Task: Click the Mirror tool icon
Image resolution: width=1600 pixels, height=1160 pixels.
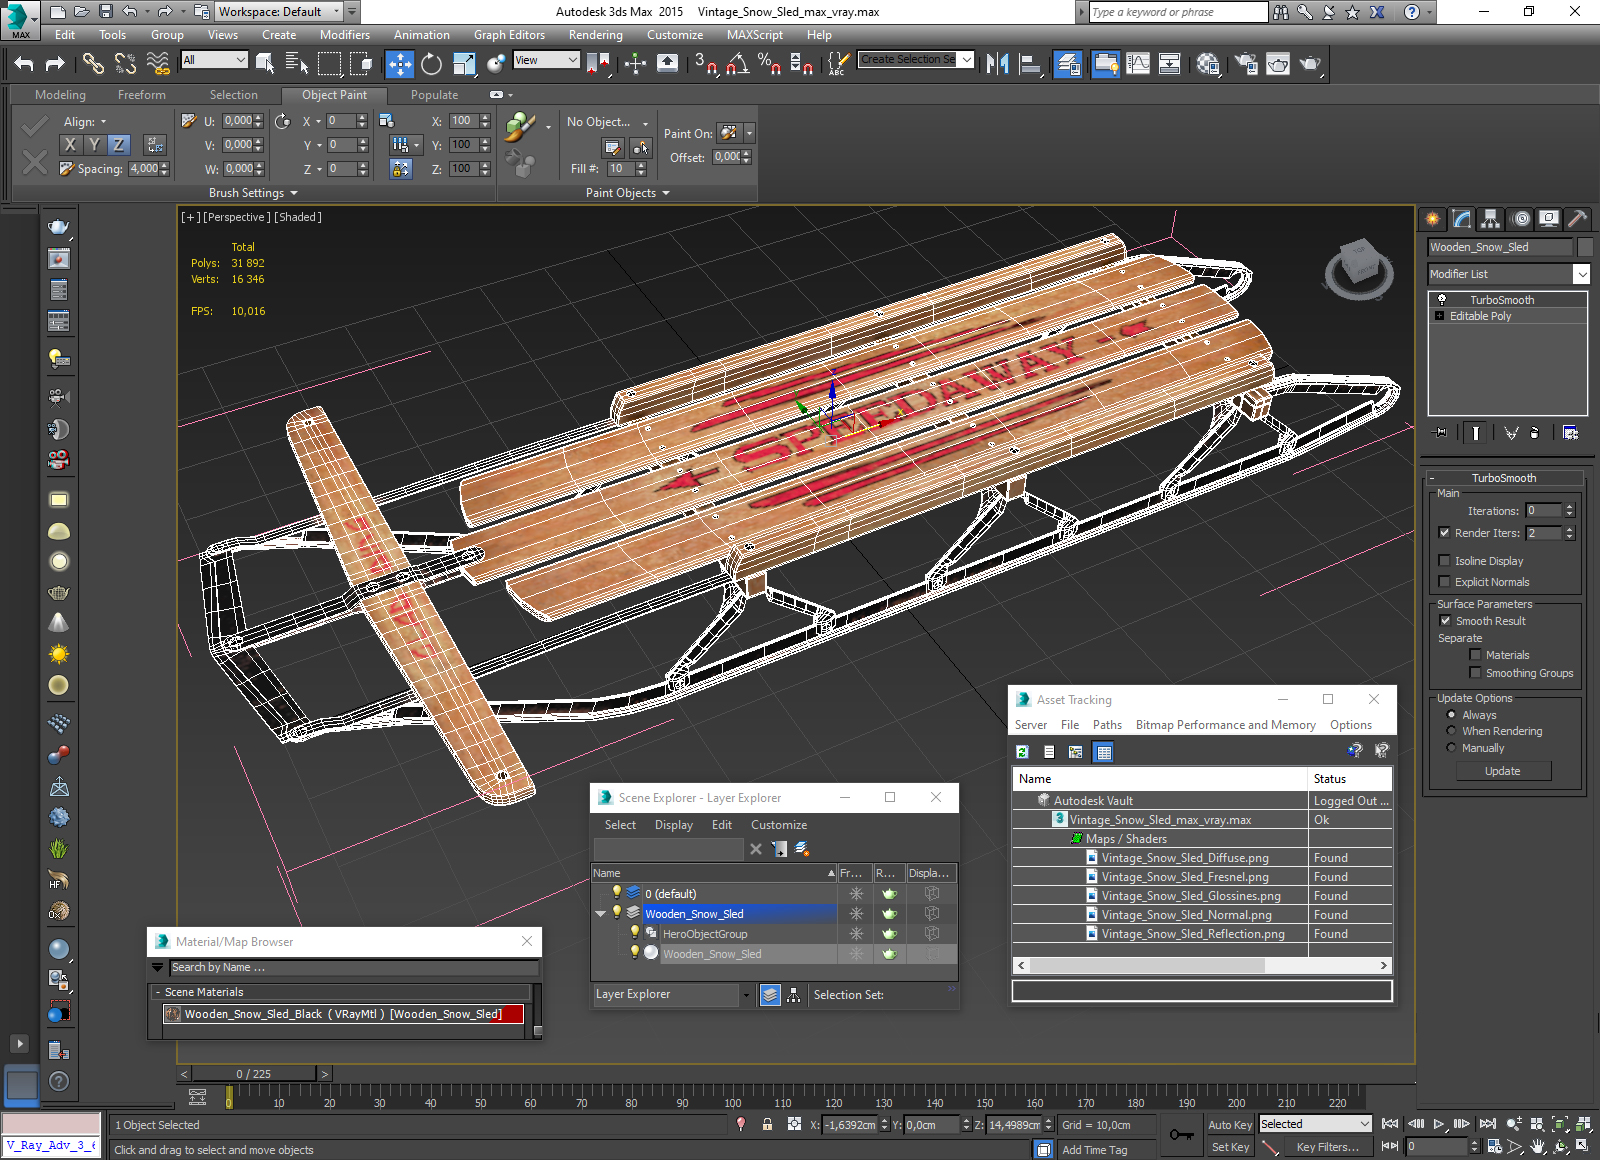Action: tap(997, 64)
